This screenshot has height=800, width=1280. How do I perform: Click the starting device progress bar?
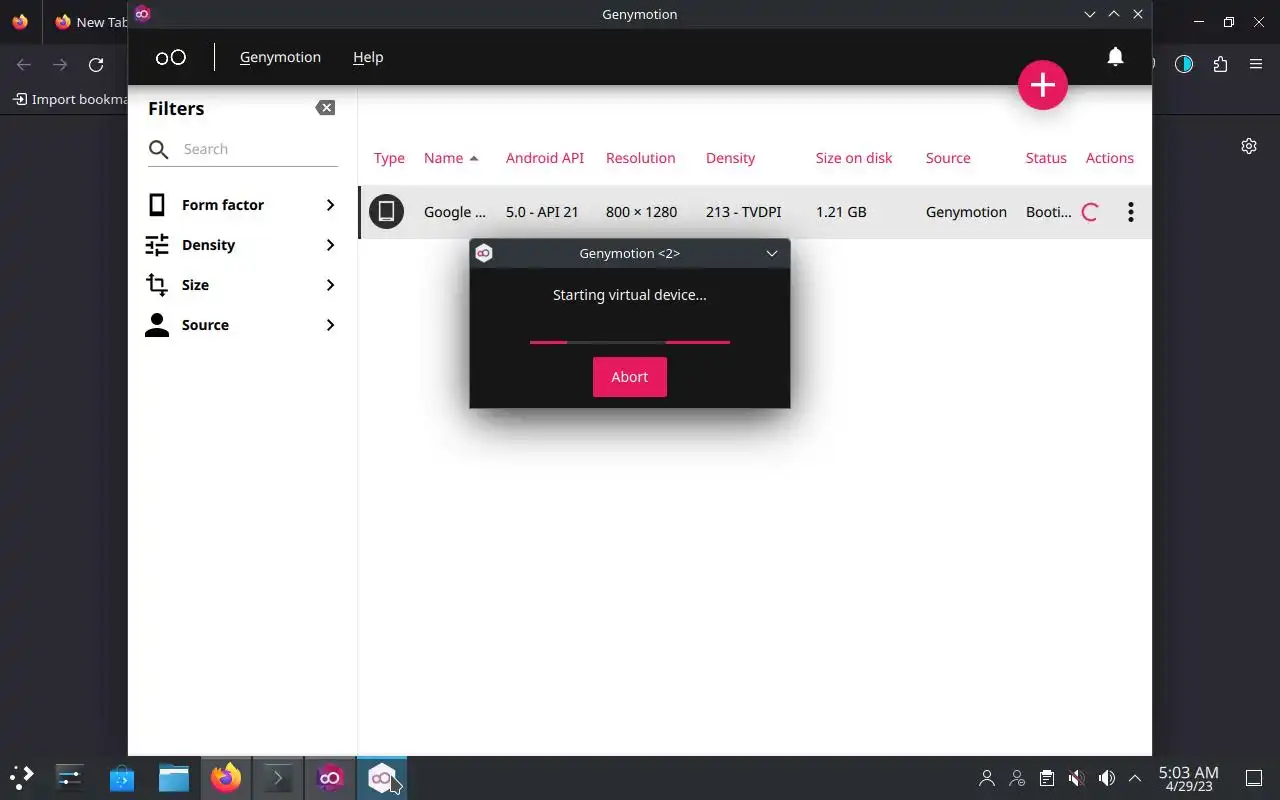[630, 342]
